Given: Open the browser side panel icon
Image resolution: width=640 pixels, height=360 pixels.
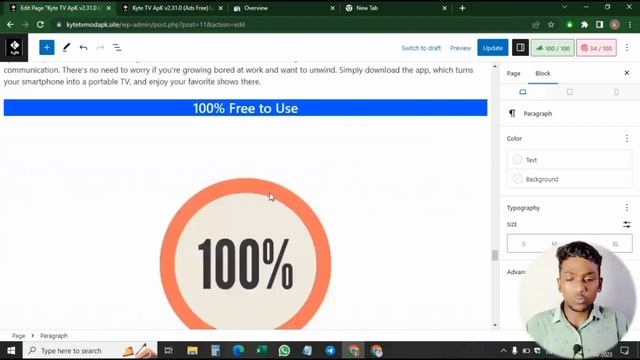Looking at the screenshot, I should click(x=599, y=24).
